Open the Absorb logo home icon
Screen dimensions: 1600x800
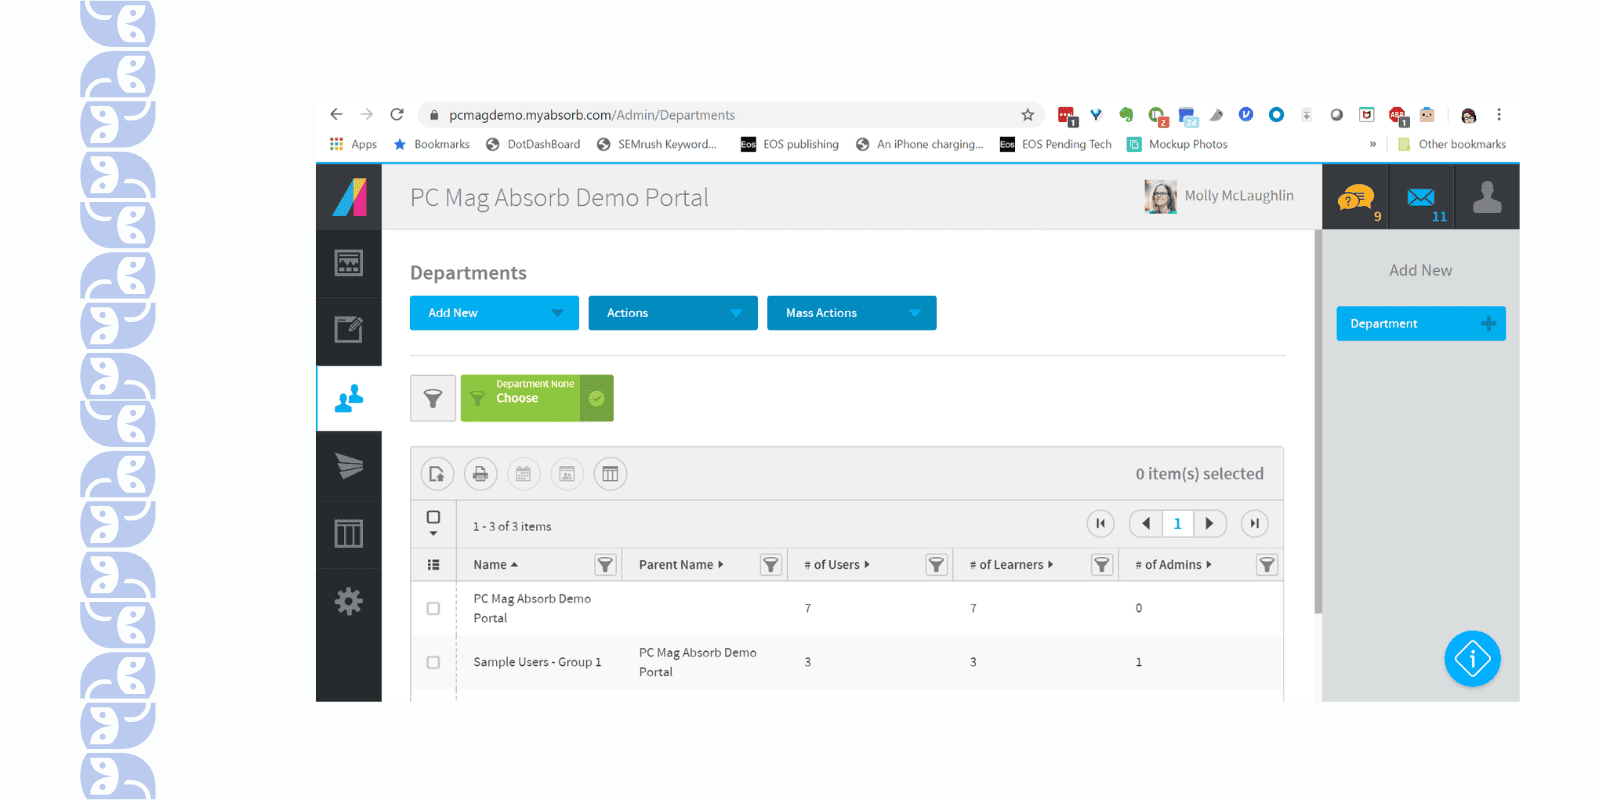pos(349,197)
